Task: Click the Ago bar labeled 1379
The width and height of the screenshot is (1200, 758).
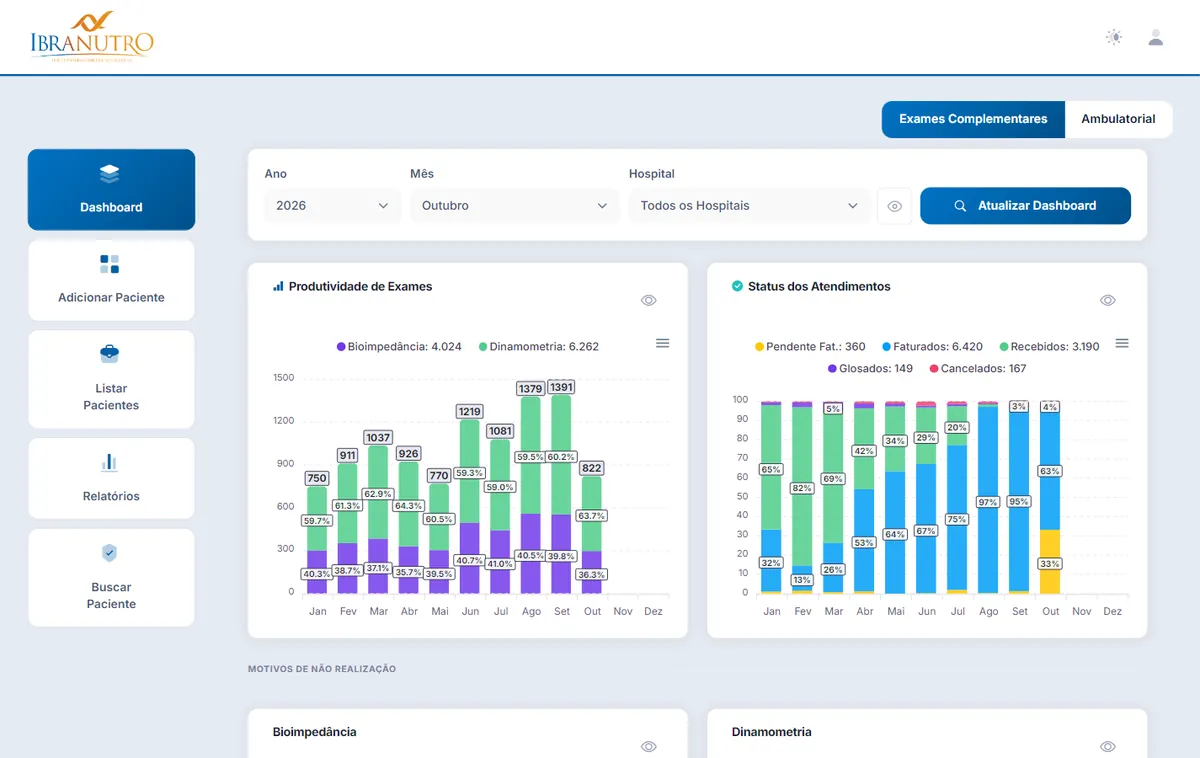Action: (x=531, y=496)
